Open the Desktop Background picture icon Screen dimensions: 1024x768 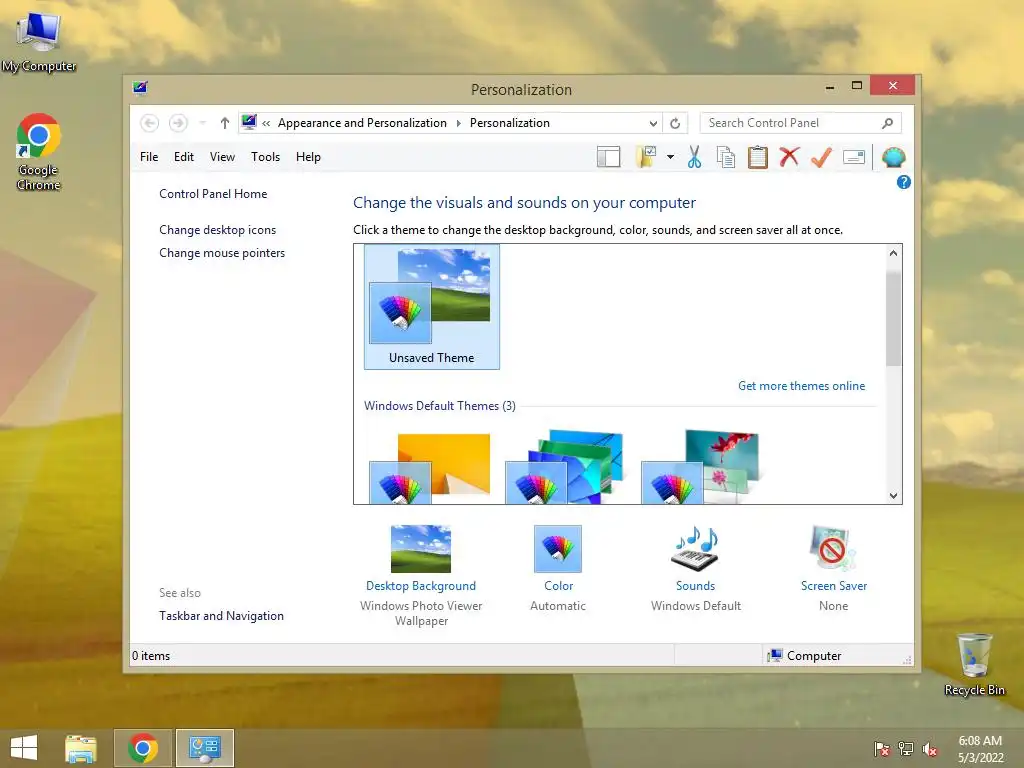tap(421, 549)
